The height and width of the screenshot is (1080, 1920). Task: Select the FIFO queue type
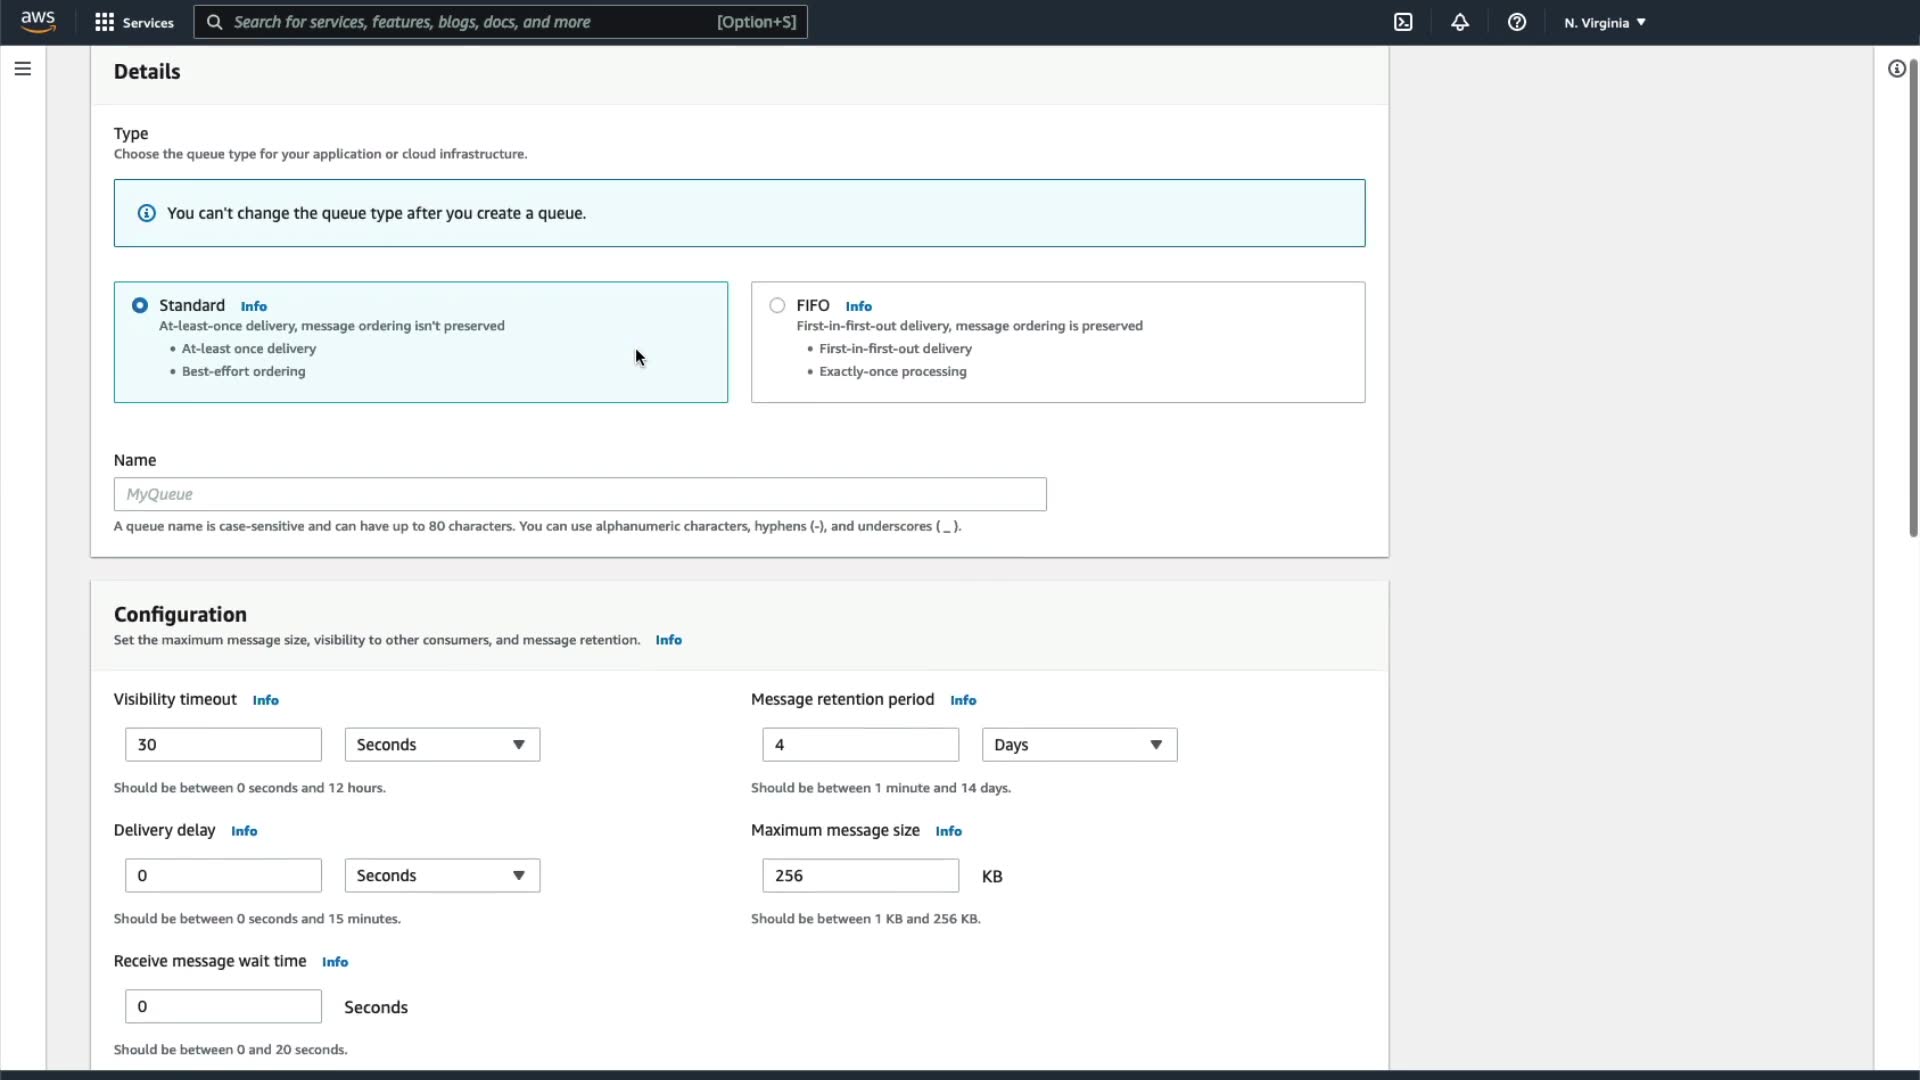point(777,305)
